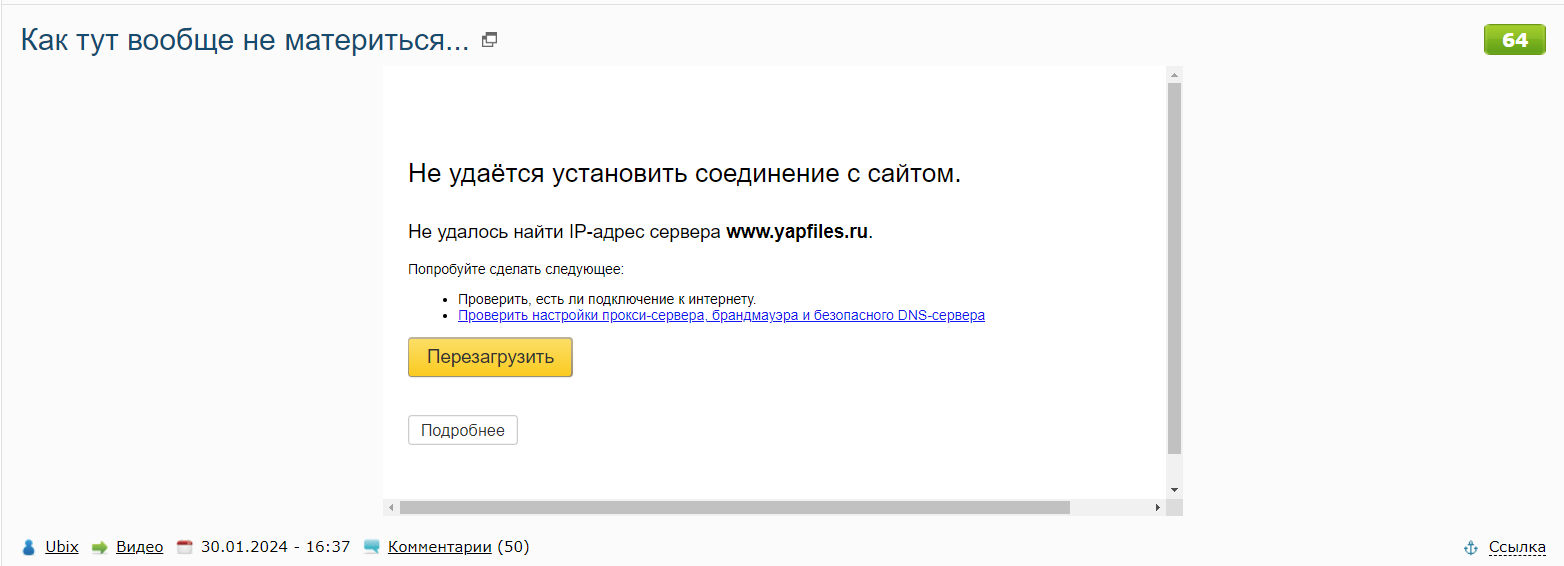The width and height of the screenshot is (1564, 566).
Task: Click the vertical scrollbar down arrow
Action: [1175, 489]
